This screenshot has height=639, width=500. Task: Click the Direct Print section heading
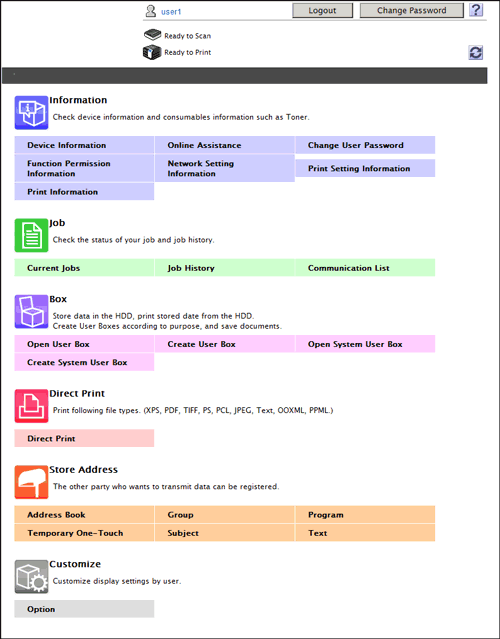[77, 394]
